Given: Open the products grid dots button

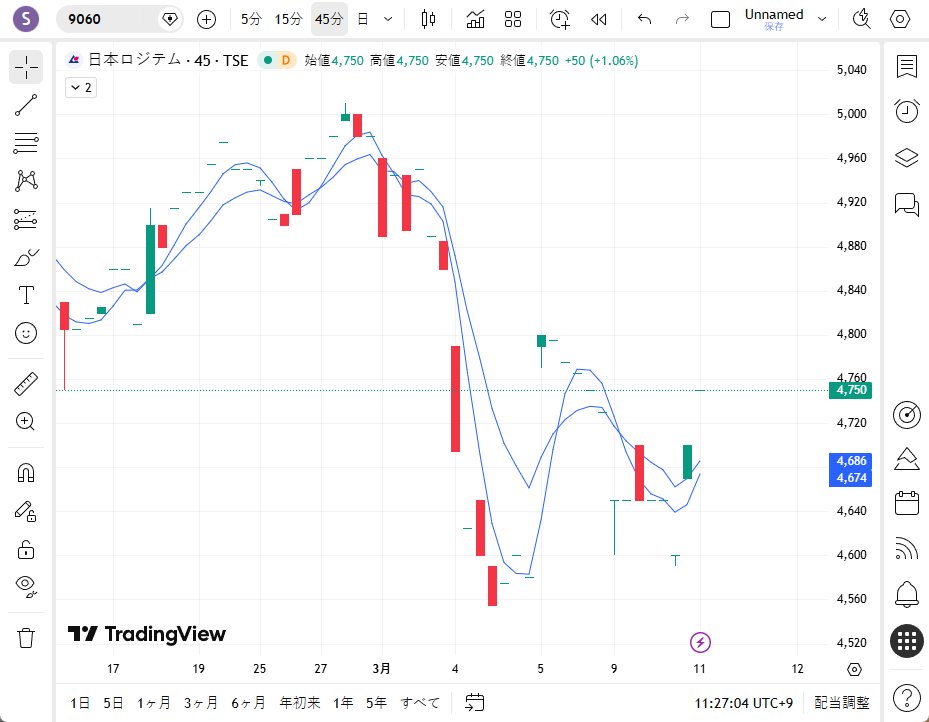Looking at the screenshot, I should coord(907,641).
